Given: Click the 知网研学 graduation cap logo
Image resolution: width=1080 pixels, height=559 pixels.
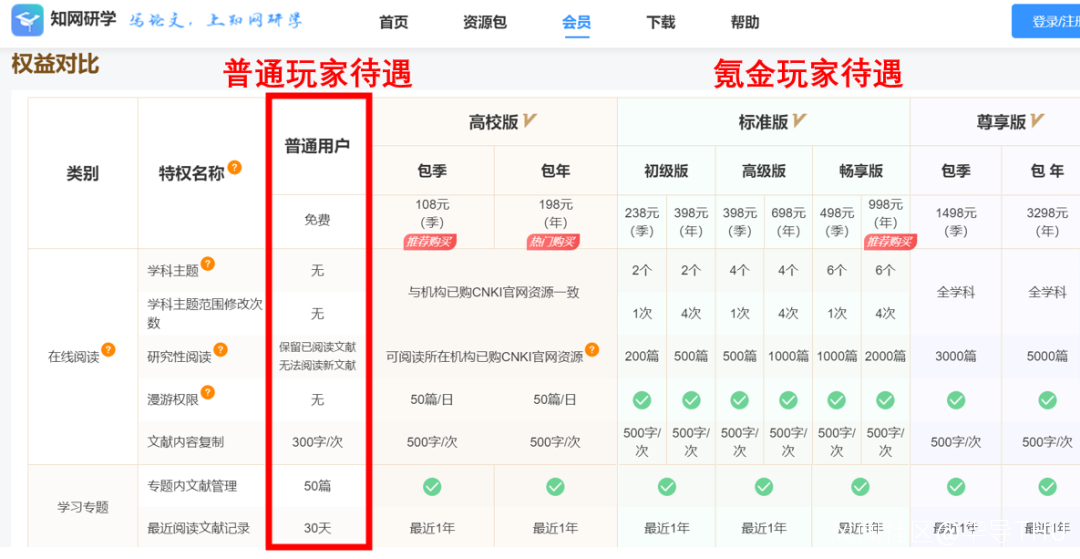Looking at the screenshot, I should (x=28, y=21).
